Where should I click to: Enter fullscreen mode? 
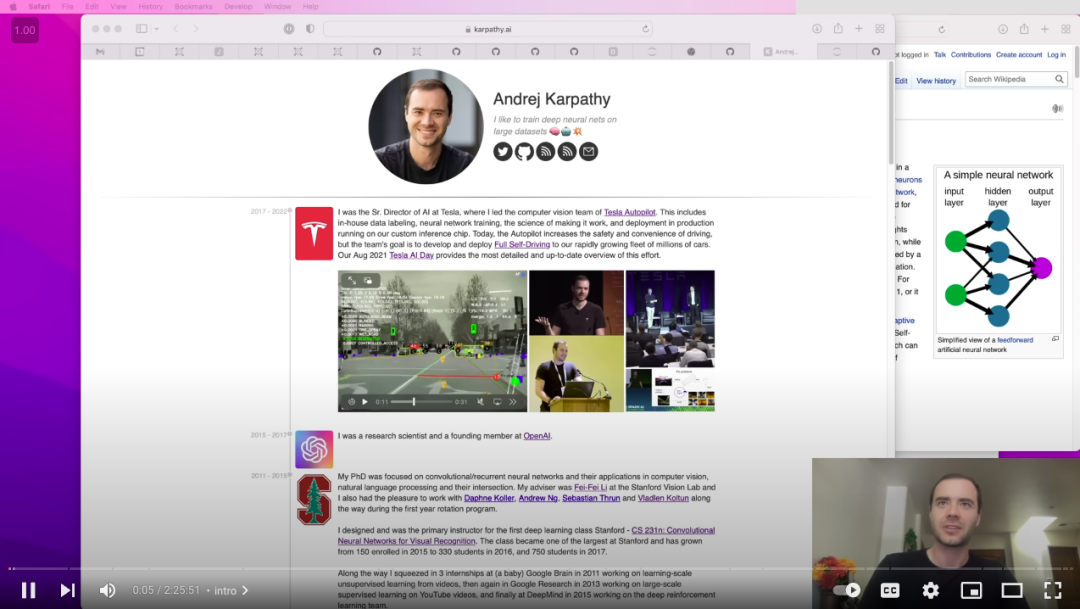[1052, 590]
